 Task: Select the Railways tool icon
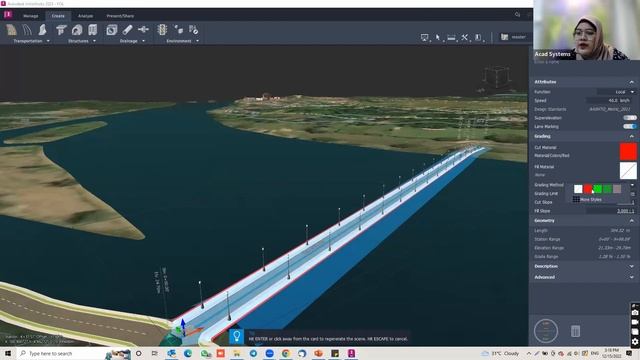click(27, 30)
